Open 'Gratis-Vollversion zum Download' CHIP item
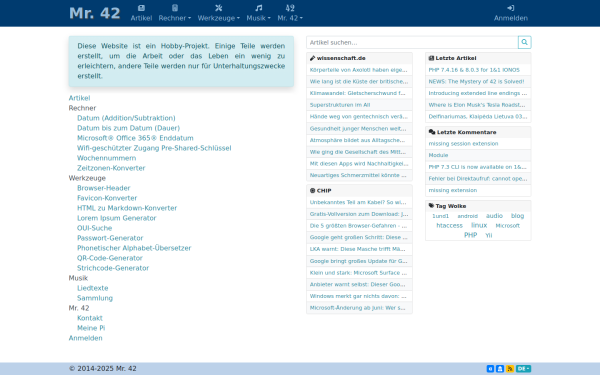The image size is (600, 375). click(x=359, y=214)
